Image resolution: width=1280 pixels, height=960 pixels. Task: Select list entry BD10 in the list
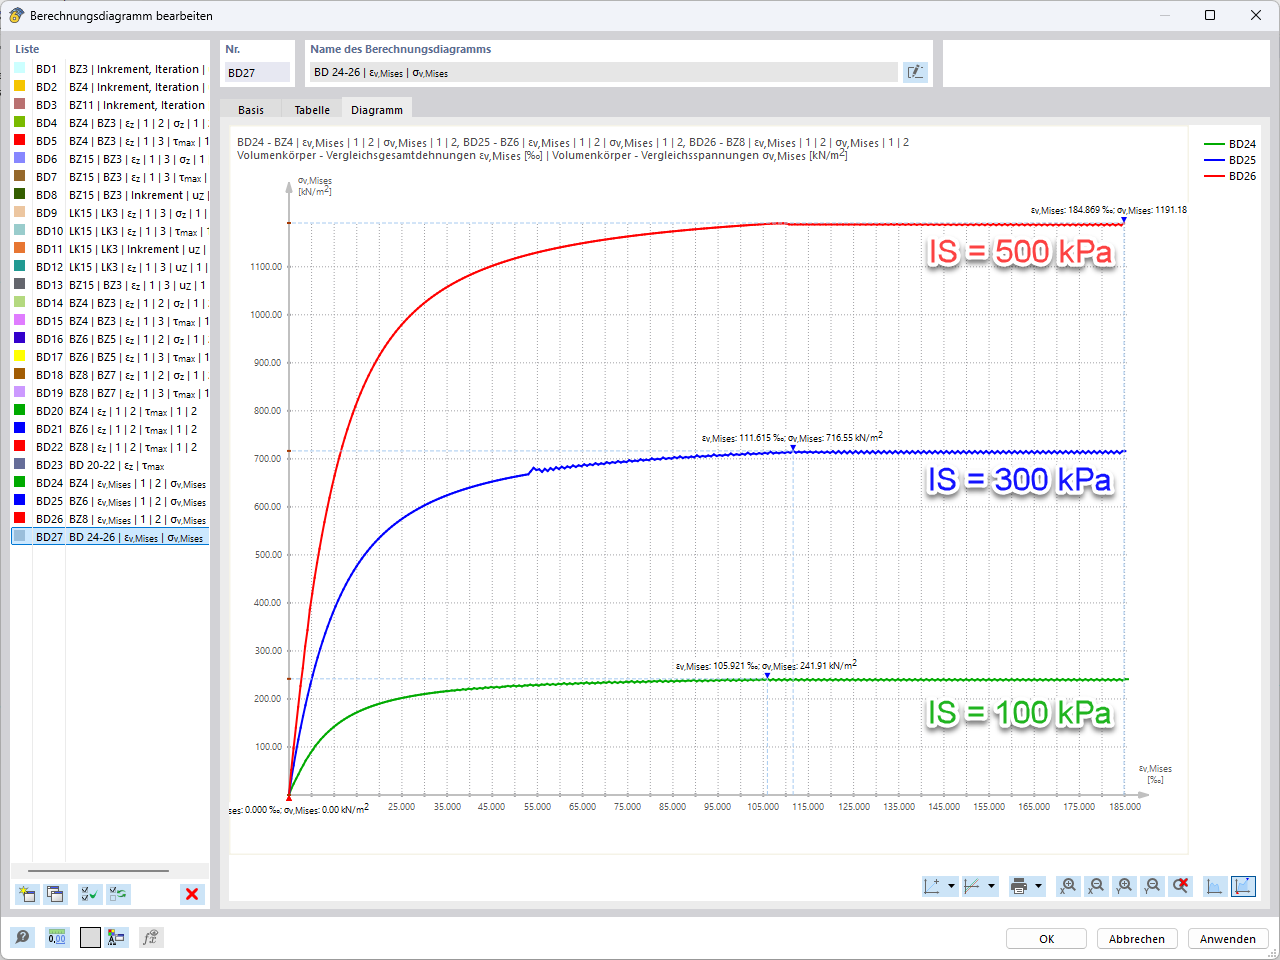click(x=110, y=231)
